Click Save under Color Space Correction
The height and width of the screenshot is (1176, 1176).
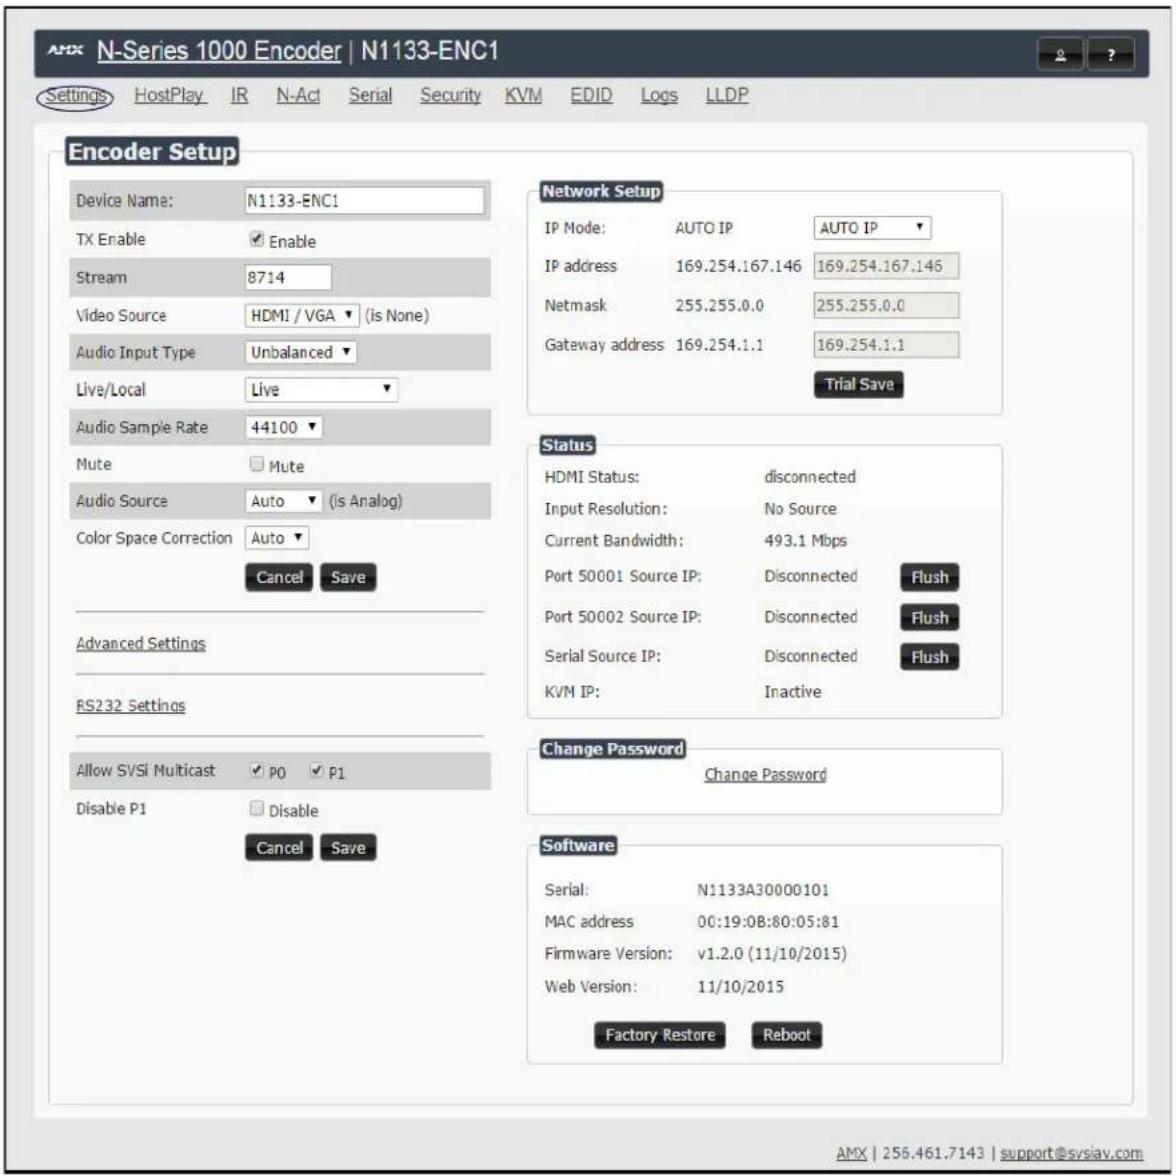click(x=348, y=578)
